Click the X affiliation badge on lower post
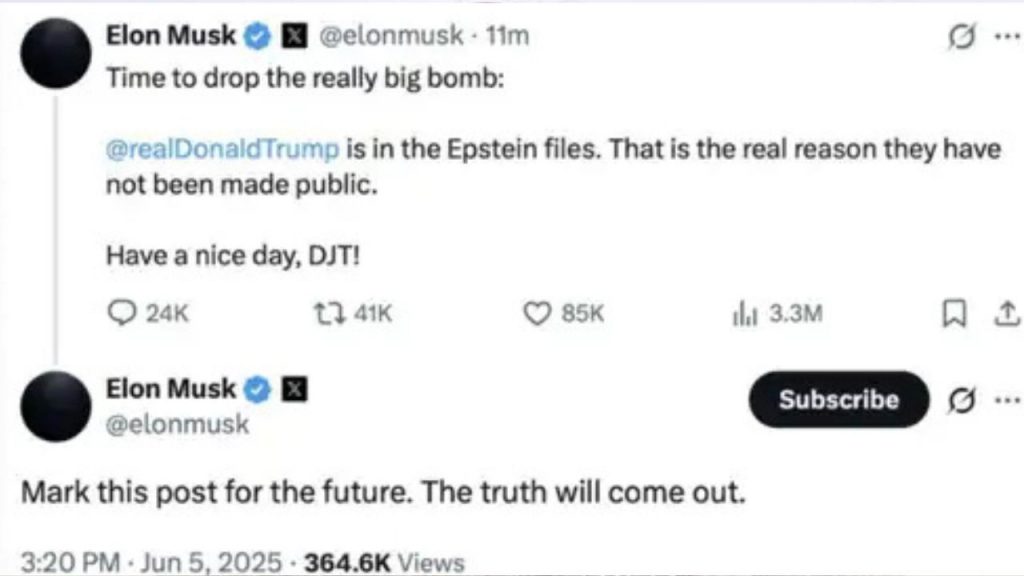 tap(294, 388)
